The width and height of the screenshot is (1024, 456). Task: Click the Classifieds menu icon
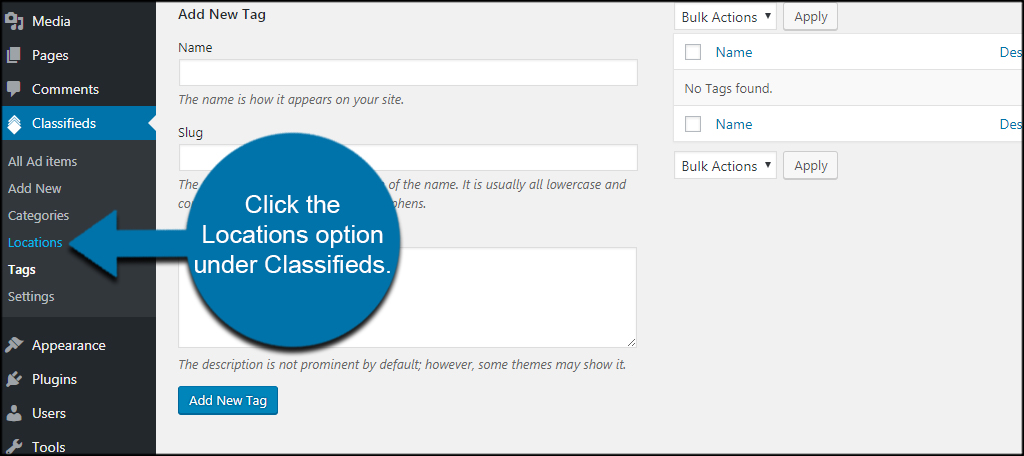click(x=14, y=123)
